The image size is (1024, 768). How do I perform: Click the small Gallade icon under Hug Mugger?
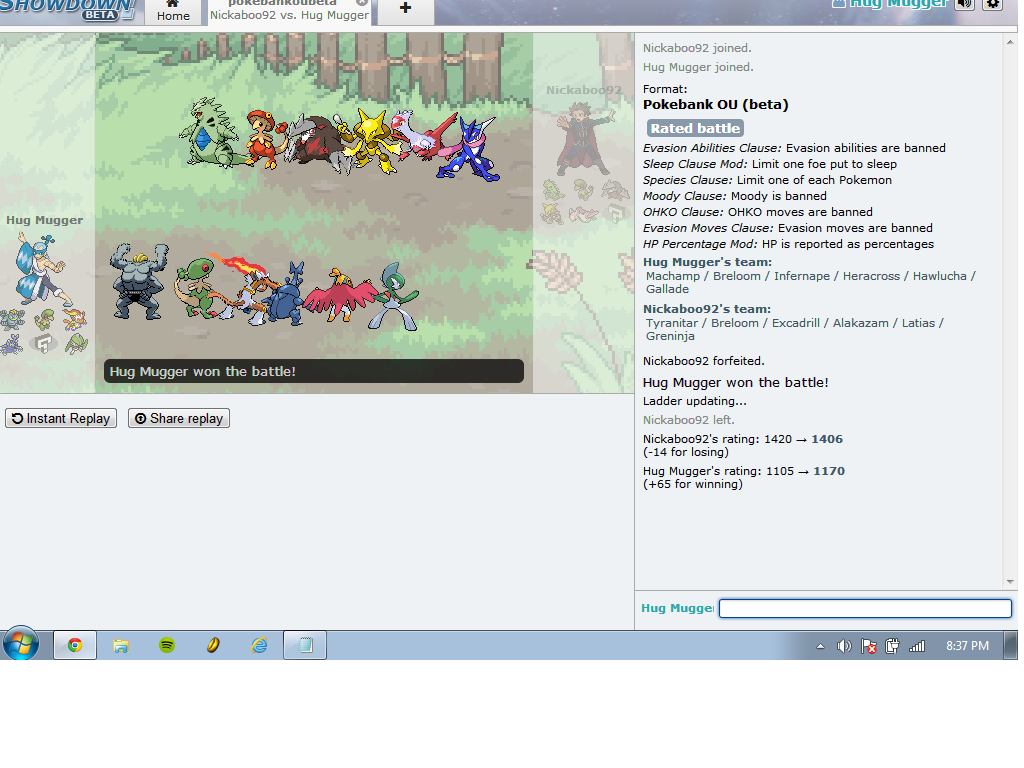[x=75, y=344]
